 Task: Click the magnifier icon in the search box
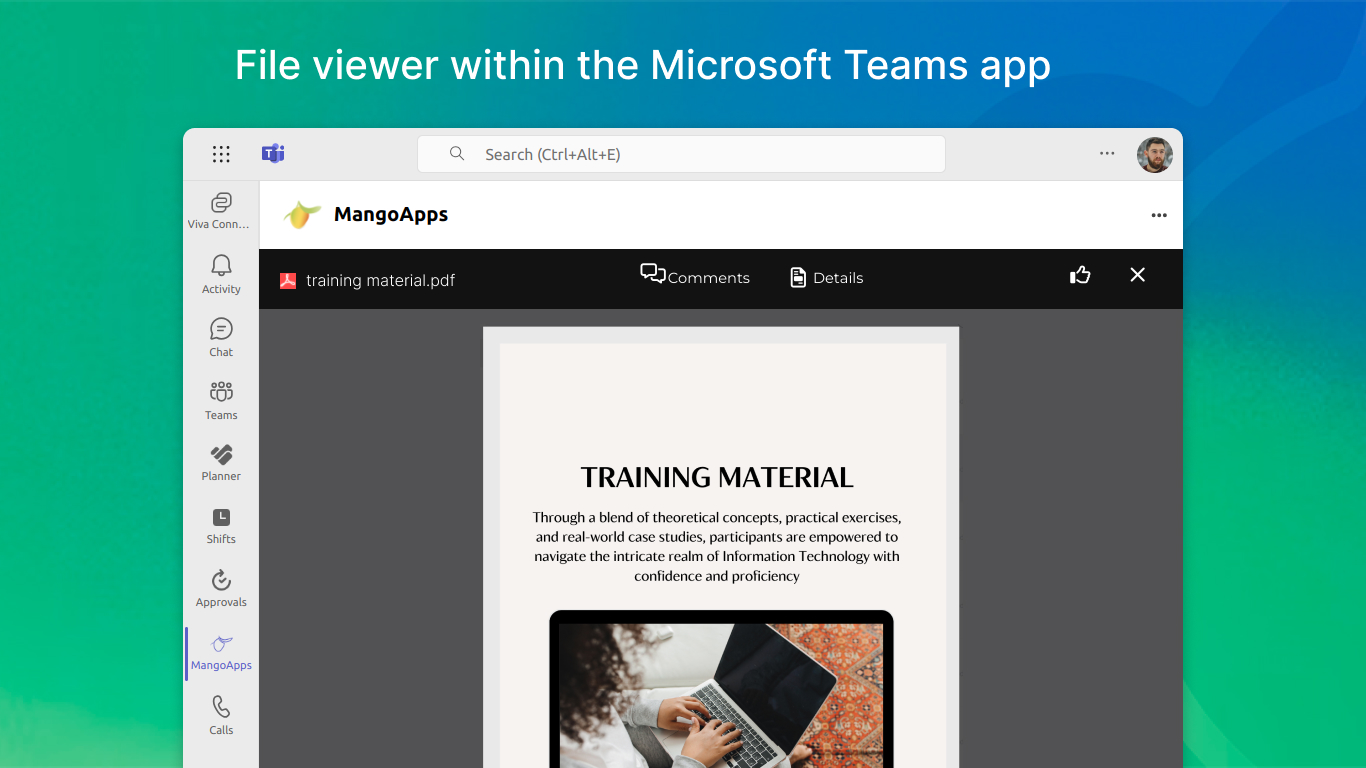click(457, 154)
